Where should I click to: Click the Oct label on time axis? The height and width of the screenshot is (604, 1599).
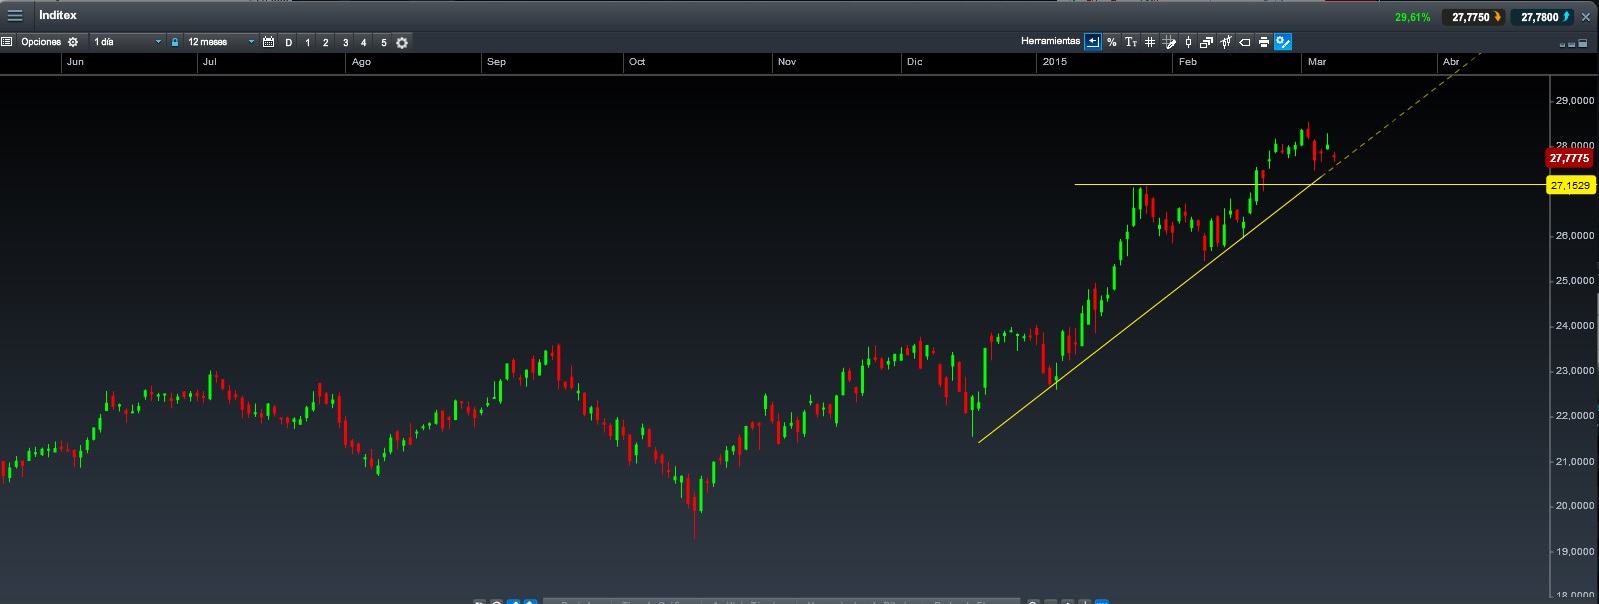(x=637, y=62)
